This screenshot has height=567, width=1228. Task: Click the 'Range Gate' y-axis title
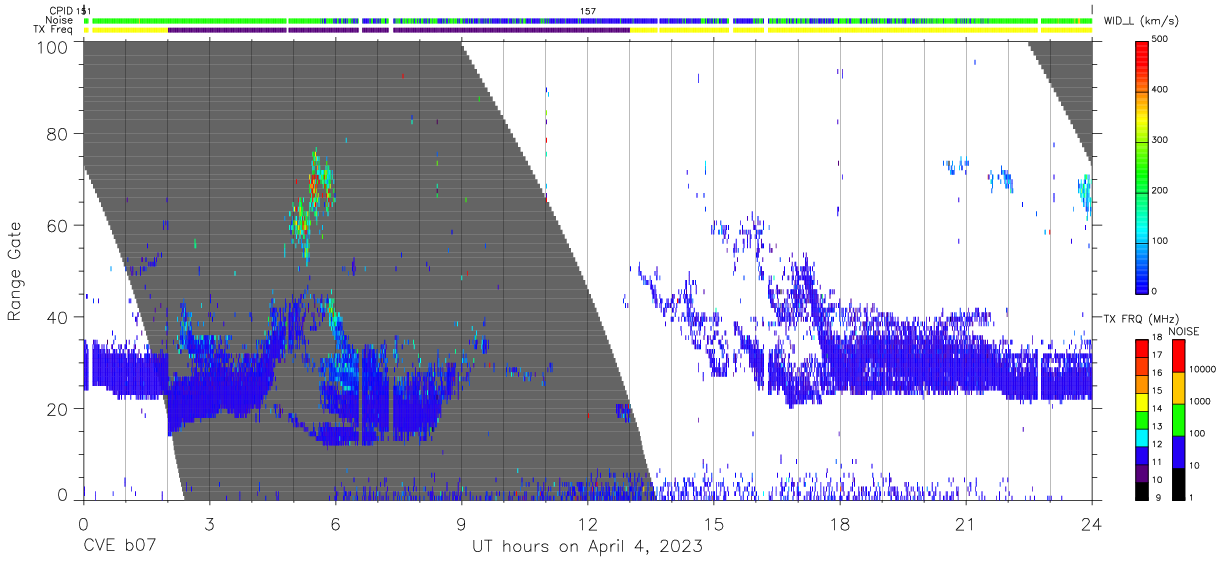[x=15, y=272]
